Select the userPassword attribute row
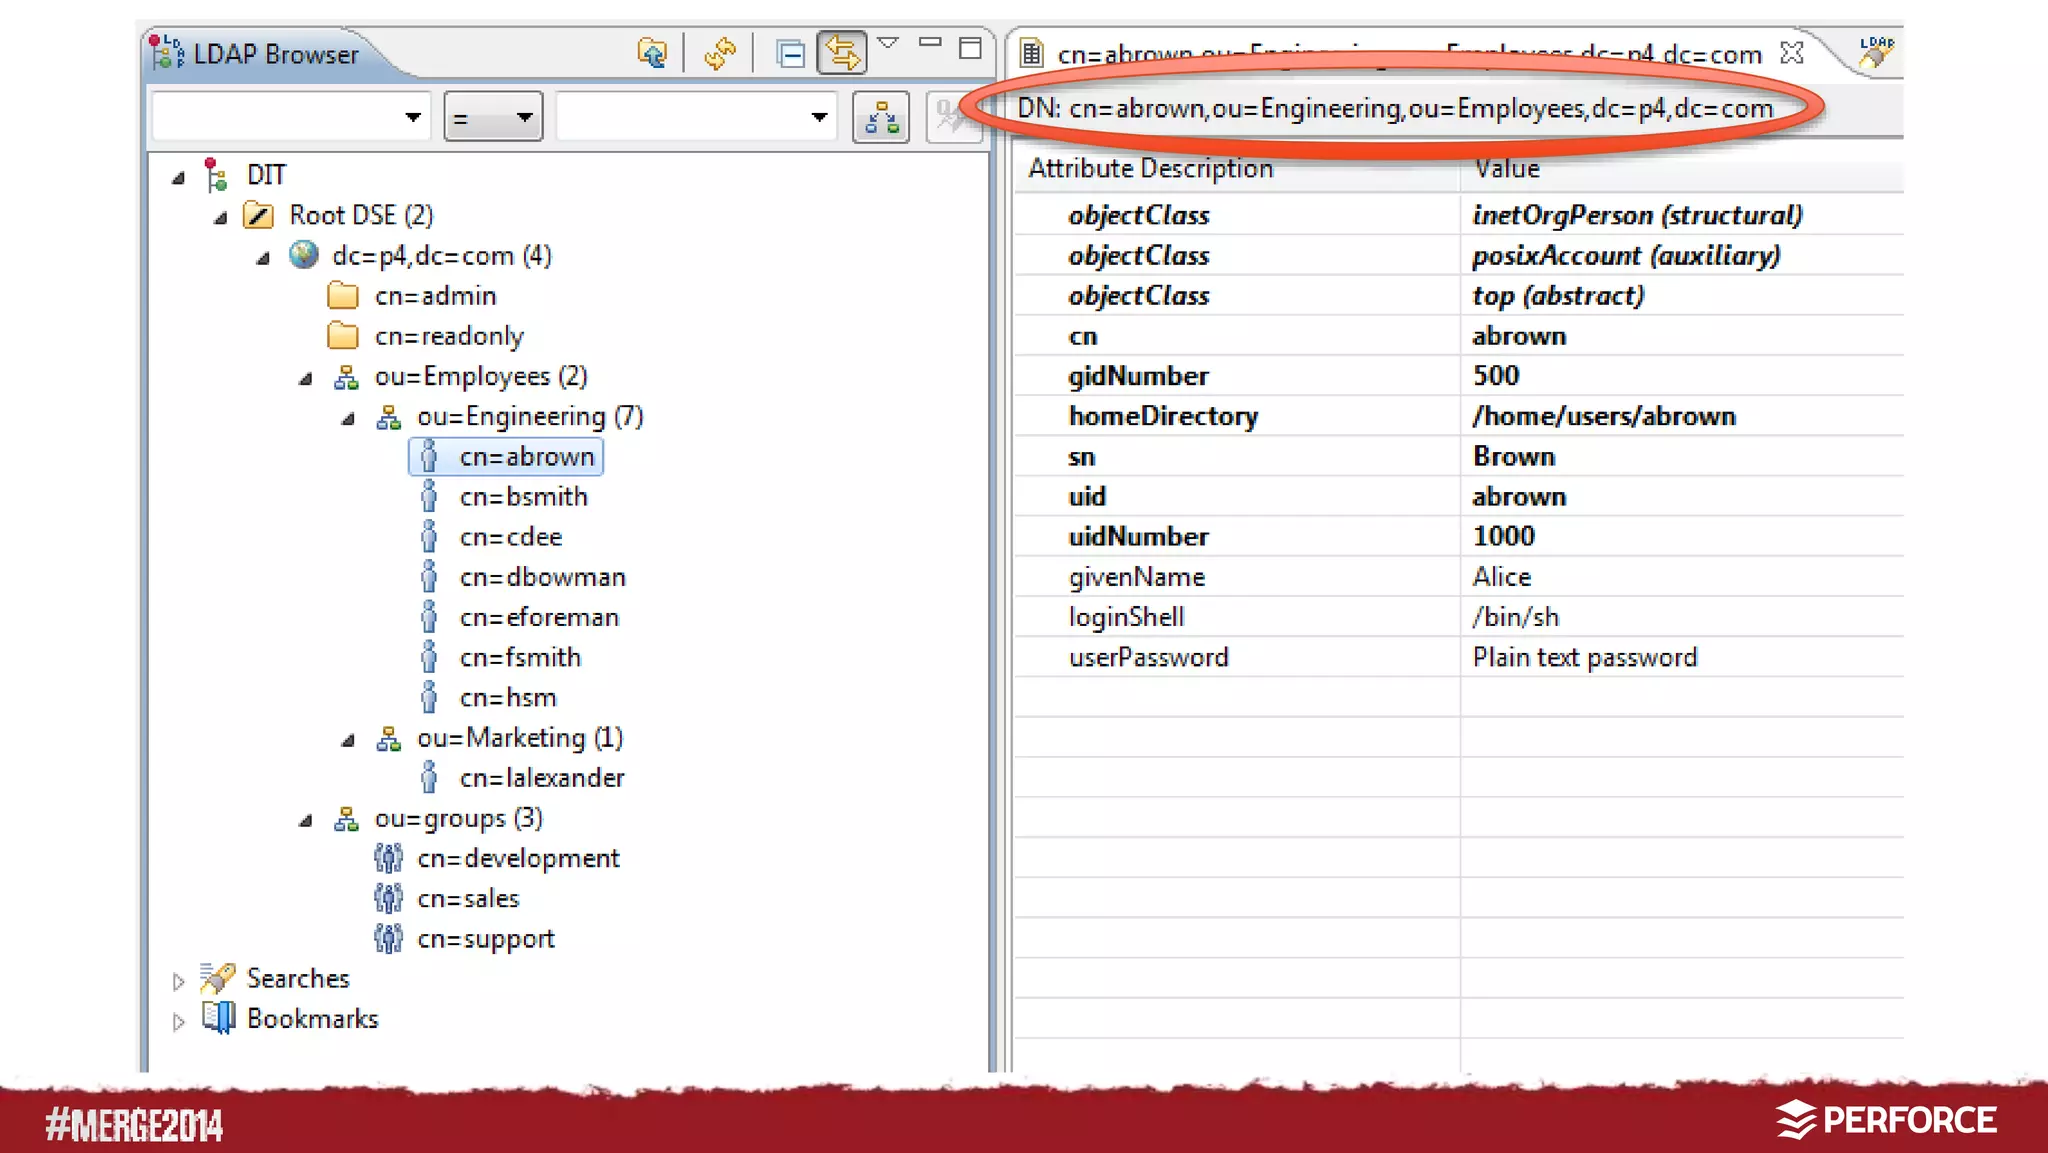The height and width of the screenshot is (1153, 2048). [1148, 658]
